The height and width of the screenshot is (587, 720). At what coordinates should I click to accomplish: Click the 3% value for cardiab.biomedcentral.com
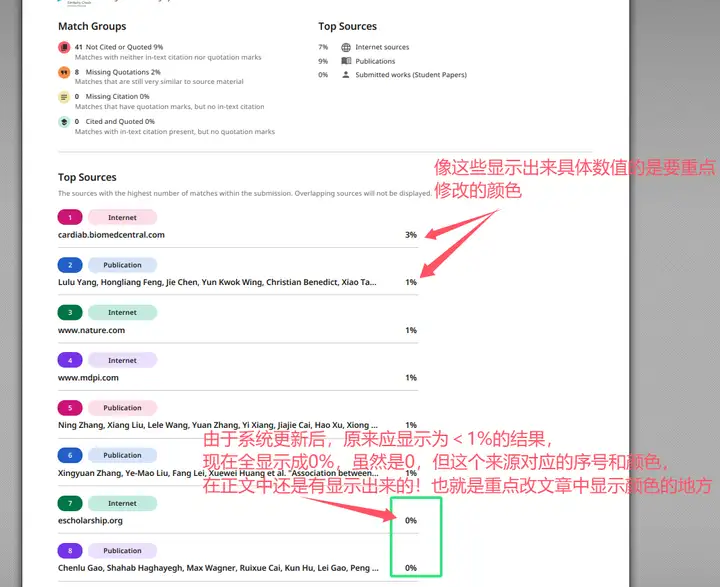pyautogui.click(x=411, y=235)
